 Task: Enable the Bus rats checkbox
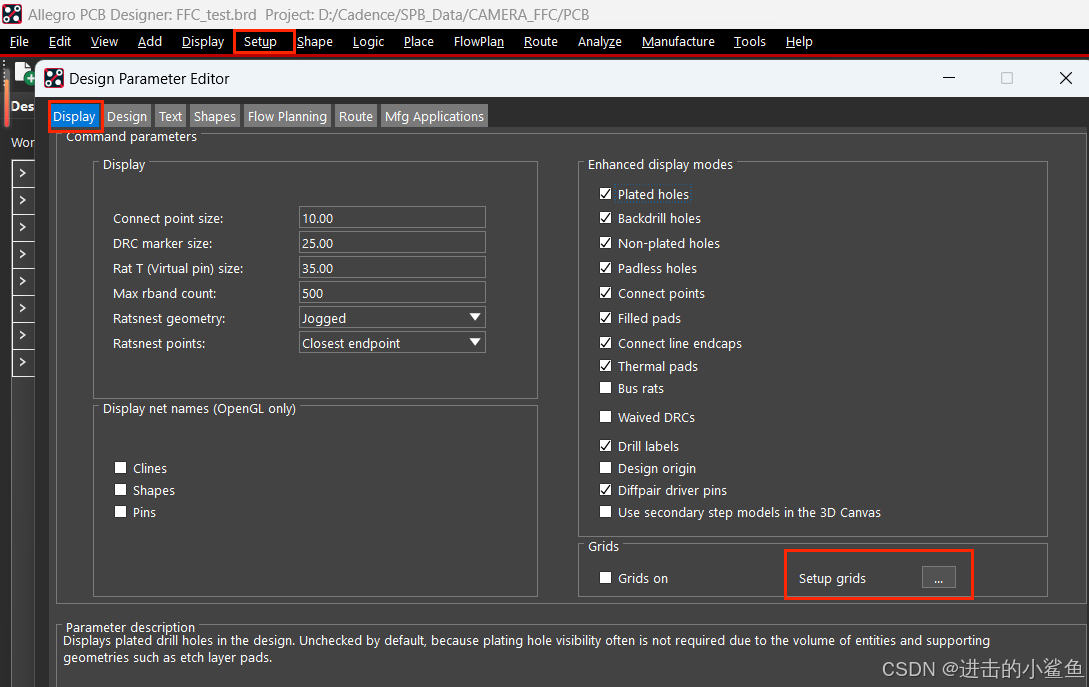coord(606,388)
